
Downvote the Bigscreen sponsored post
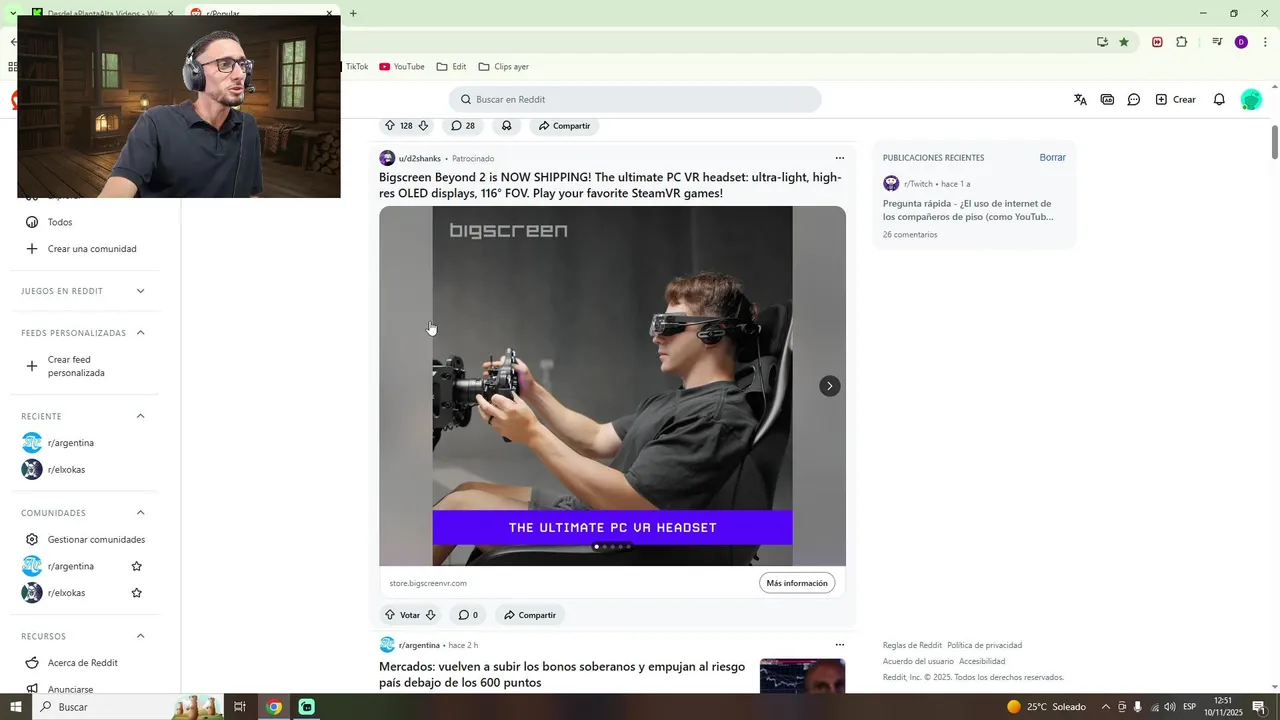coord(430,615)
